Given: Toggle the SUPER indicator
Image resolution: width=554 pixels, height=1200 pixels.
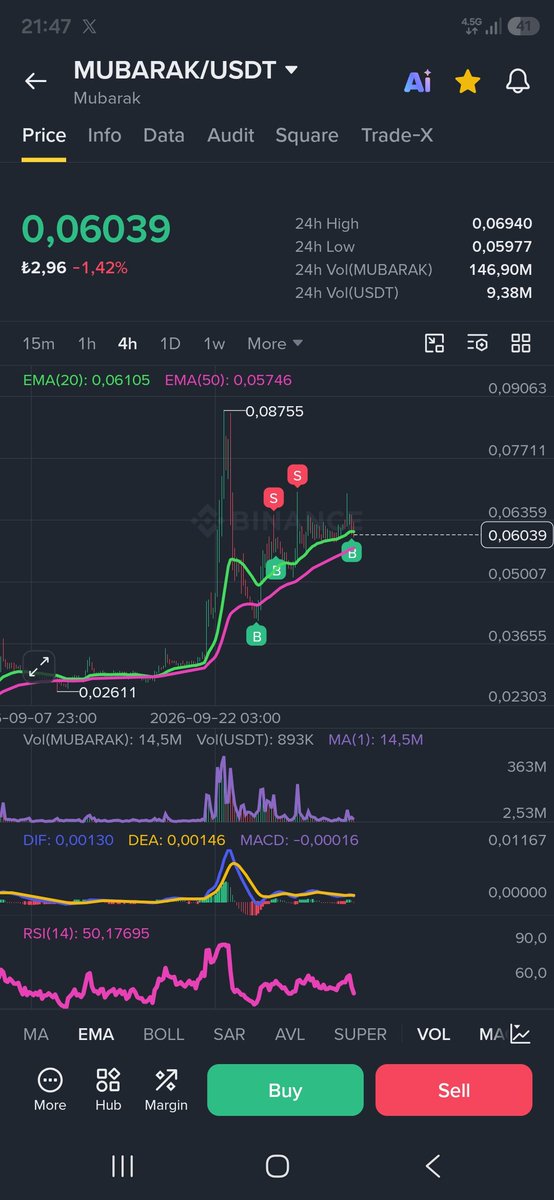Looking at the screenshot, I should click(360, 1034).
